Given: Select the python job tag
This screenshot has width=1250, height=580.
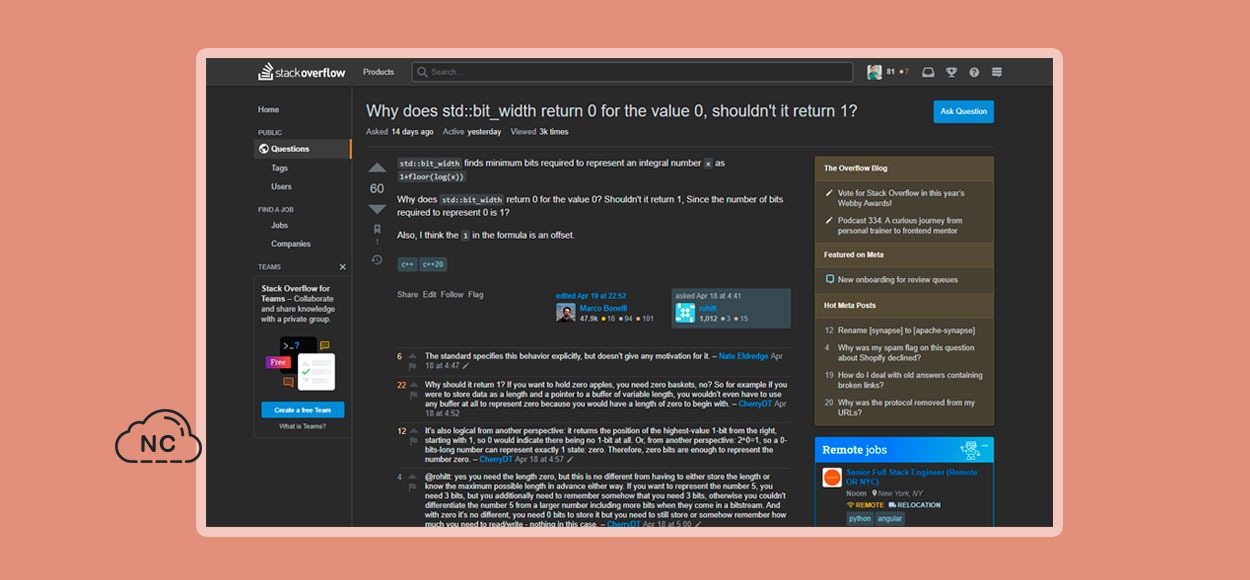Looking at the screenshot, I should pyautogui.click(x=860, y=519).
